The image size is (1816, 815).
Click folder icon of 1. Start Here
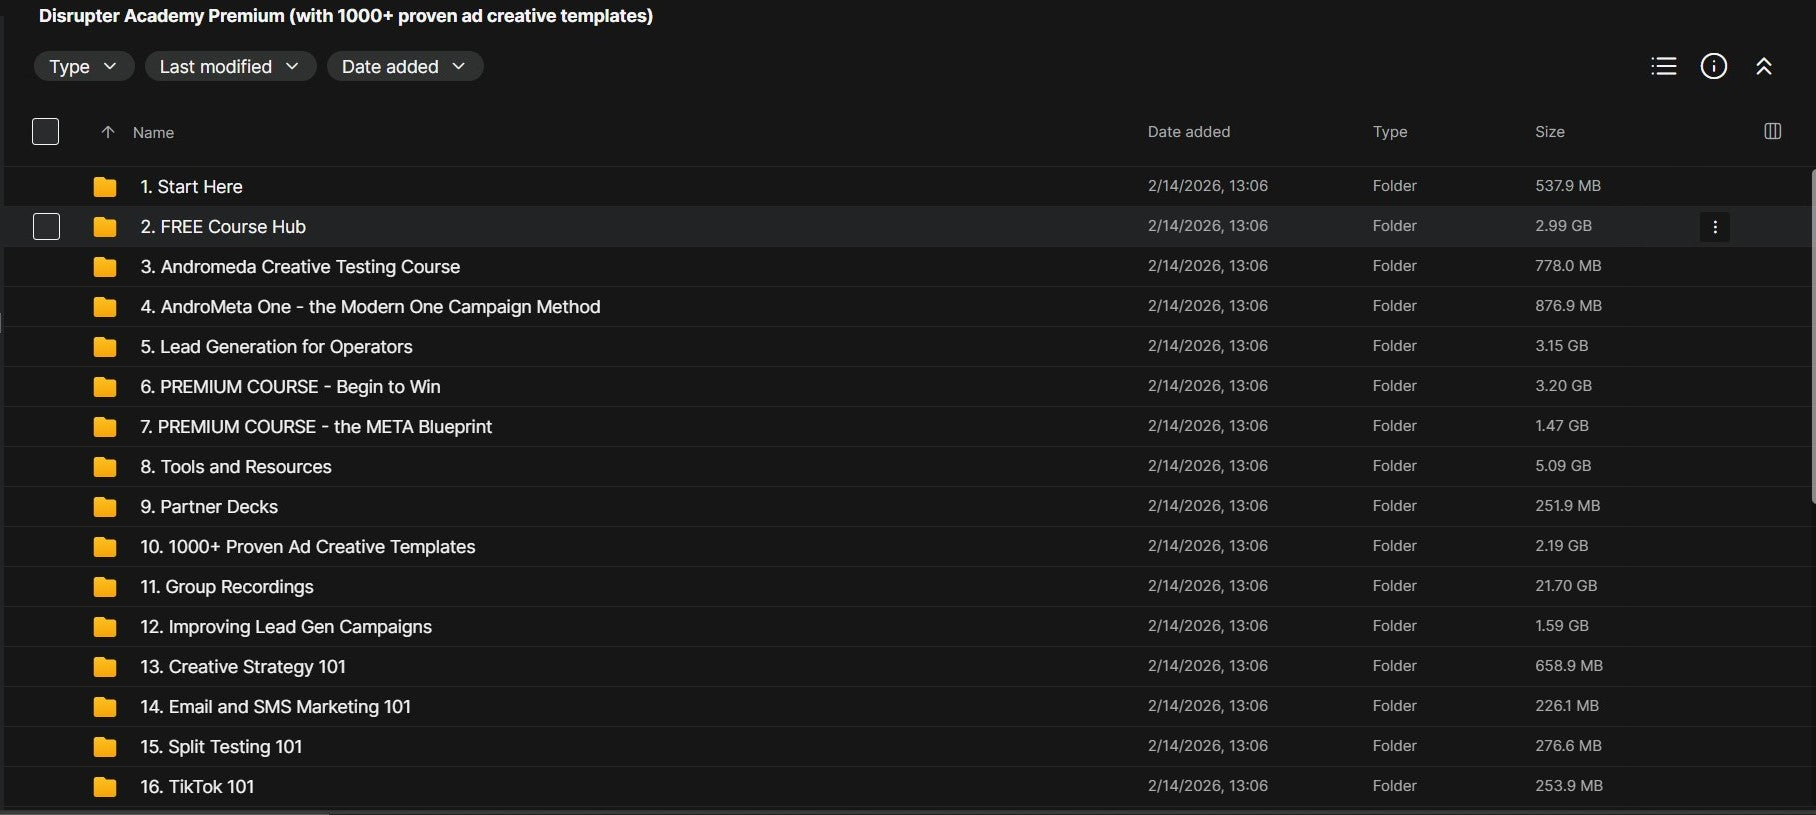point(105,187)
